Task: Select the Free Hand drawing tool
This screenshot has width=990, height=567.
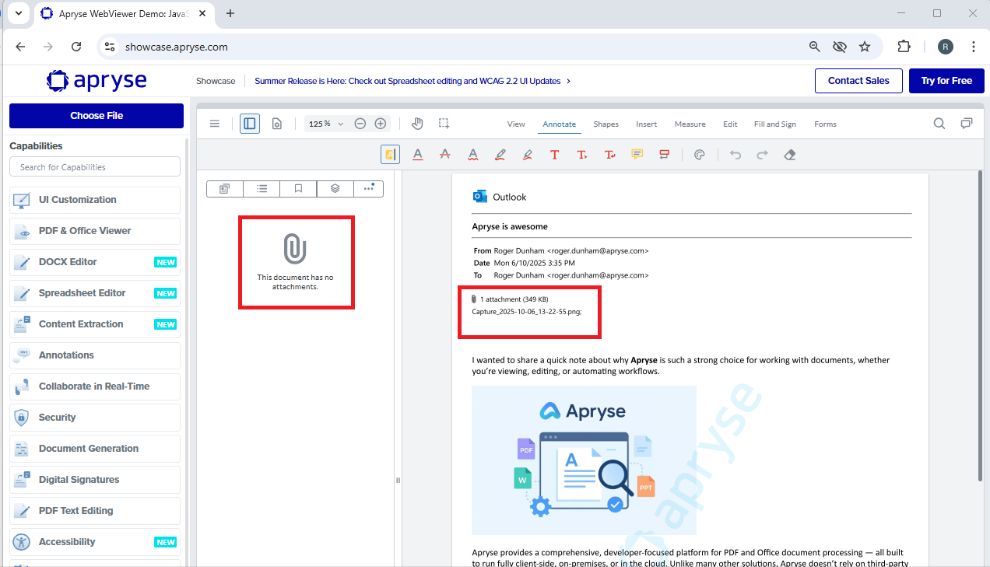Action: (x=500, y=155)
